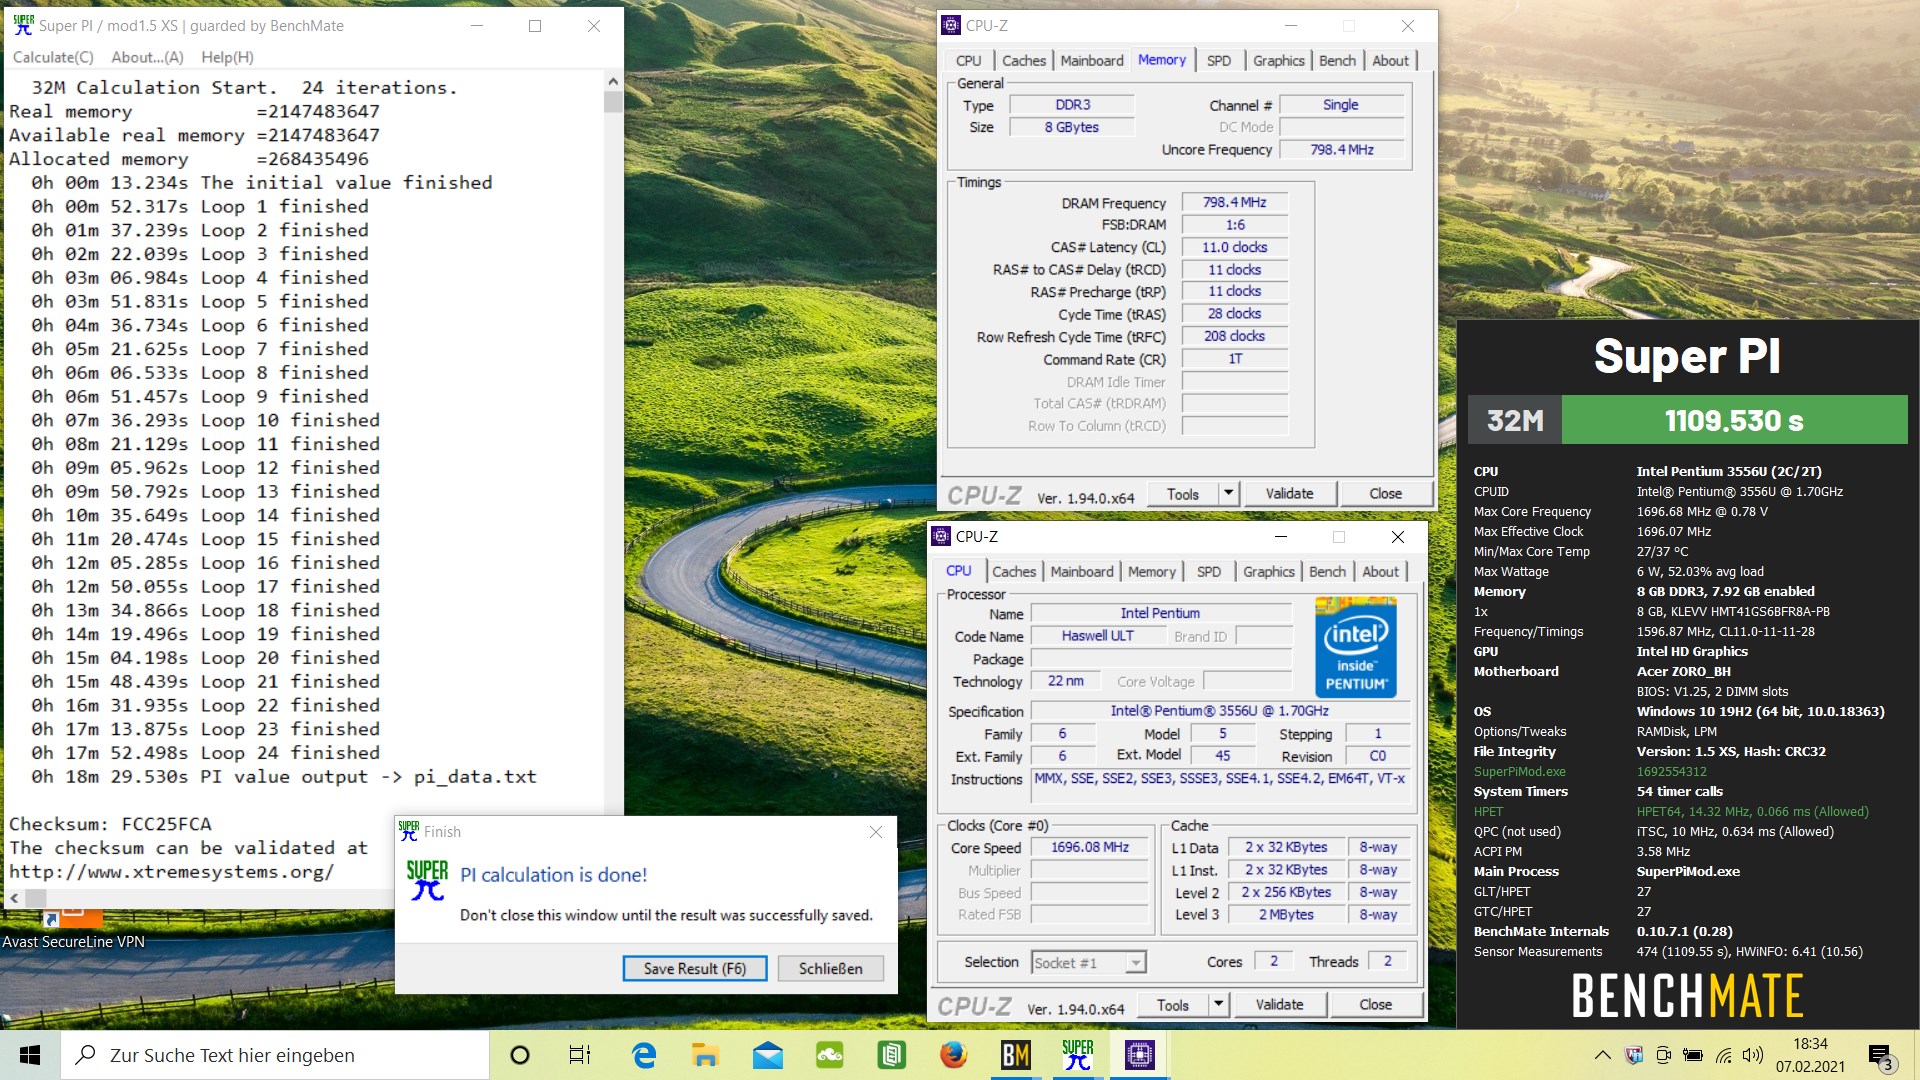Expand Tools dropdown arrow in upper CPU-Z

1228,494
